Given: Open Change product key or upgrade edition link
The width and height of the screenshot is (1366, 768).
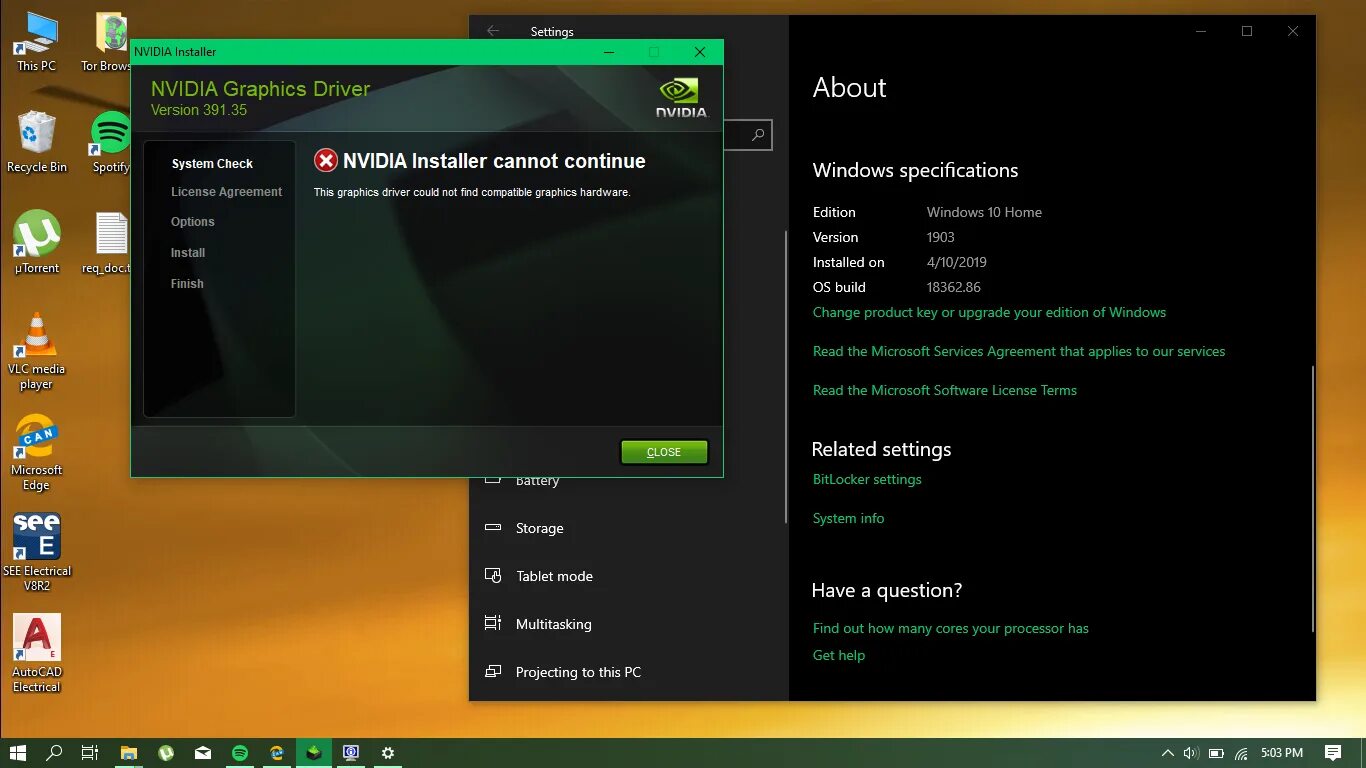Looking at the screenshot, I should pos(989,312).
